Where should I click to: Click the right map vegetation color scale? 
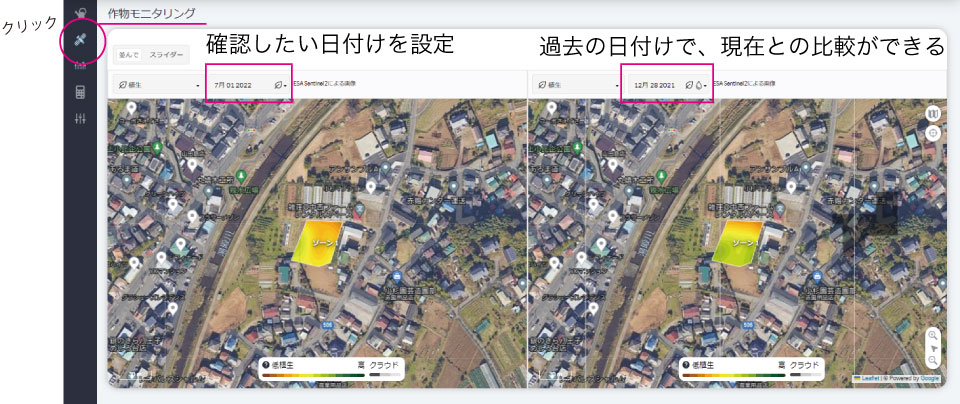734,375
